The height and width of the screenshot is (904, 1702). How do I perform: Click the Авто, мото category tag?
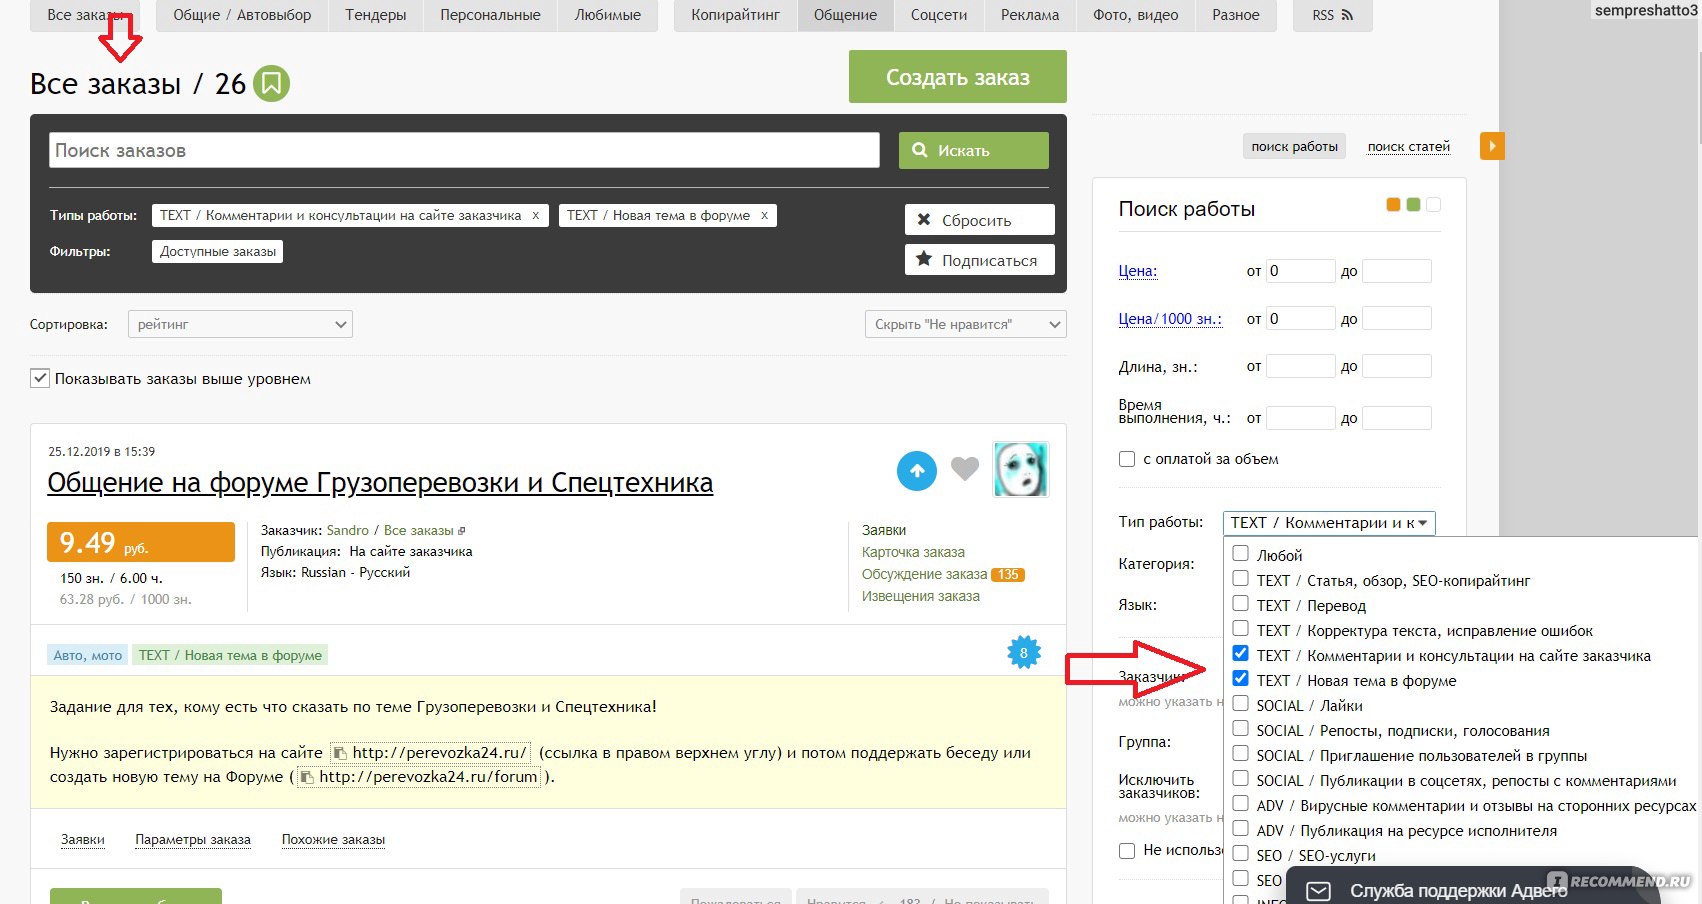(x=88, y=655)
